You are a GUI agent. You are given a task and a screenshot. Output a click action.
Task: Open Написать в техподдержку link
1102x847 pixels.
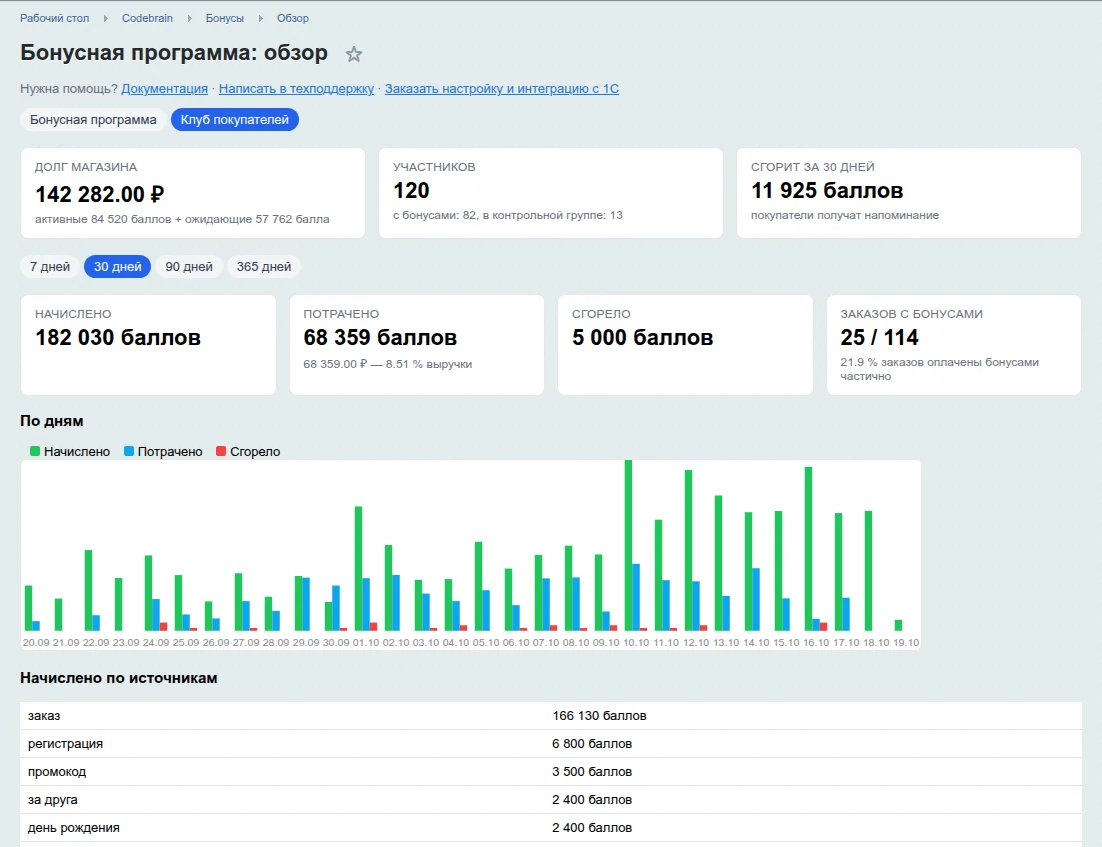click(x=296, y=89)
